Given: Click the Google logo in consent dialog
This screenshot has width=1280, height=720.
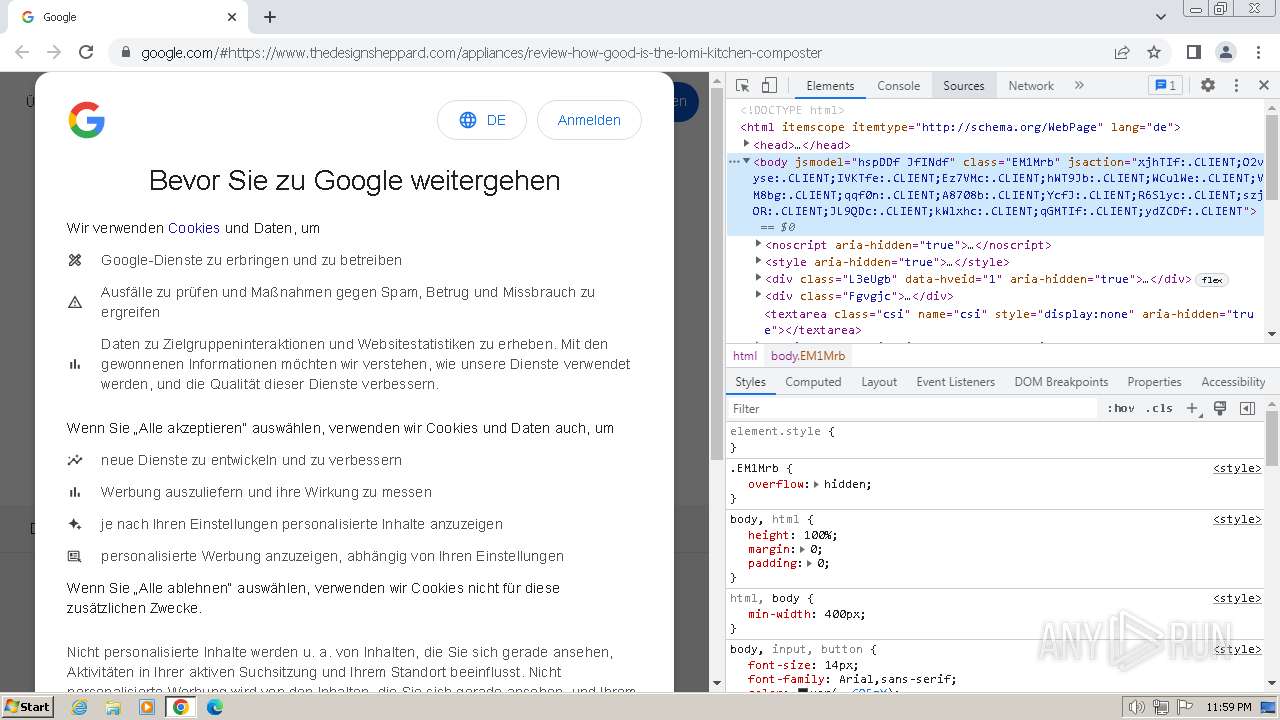Looking at the screenshot, I should (87, 120).
